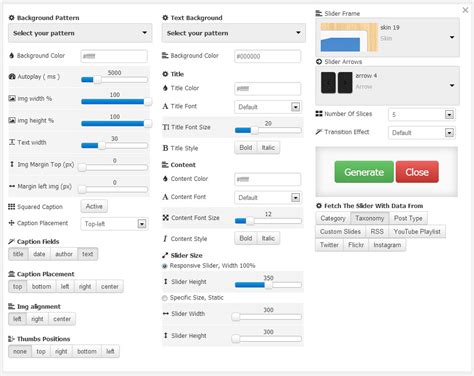Select the Custom Slides data source tab
The width and height of the screenshot is (474, 376).
click(x=340, y=232)
